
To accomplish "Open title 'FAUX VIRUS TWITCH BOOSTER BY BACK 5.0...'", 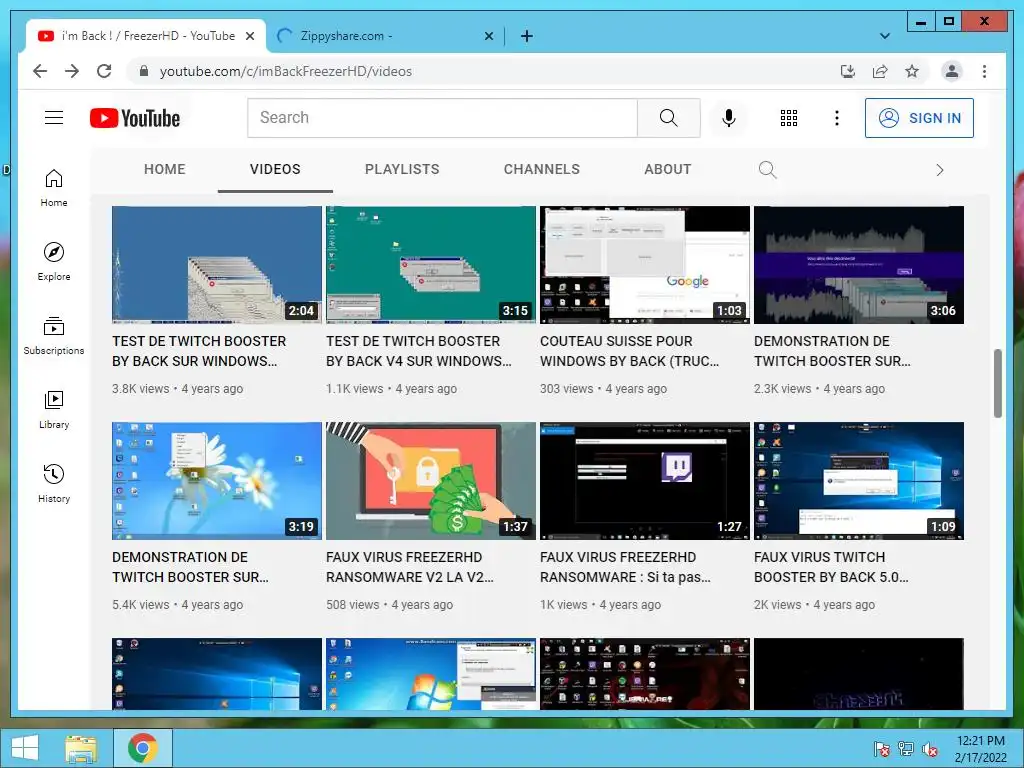I will pyautogui.click(x=831, y=567).
